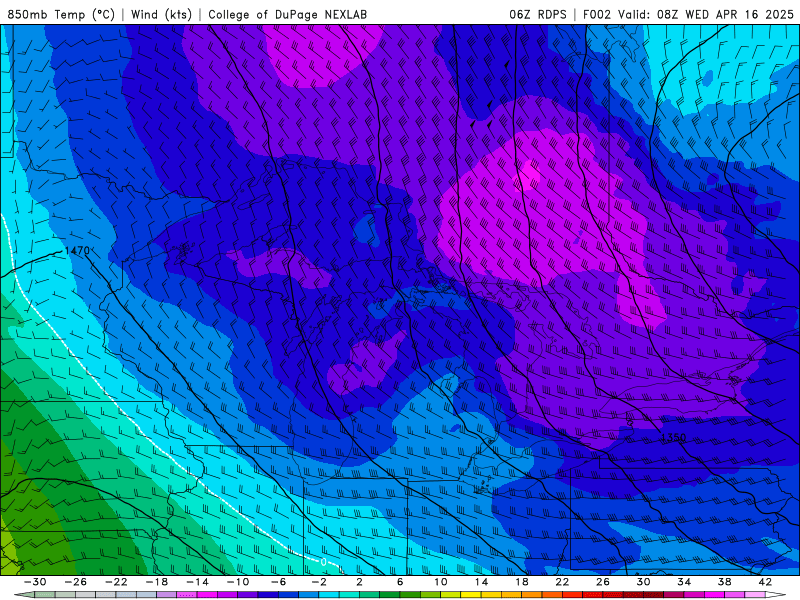This screenshot has width=800, height=600.
Task: Click the "850mb Temp (°C)" title text
Action: [x=61, y=14]
